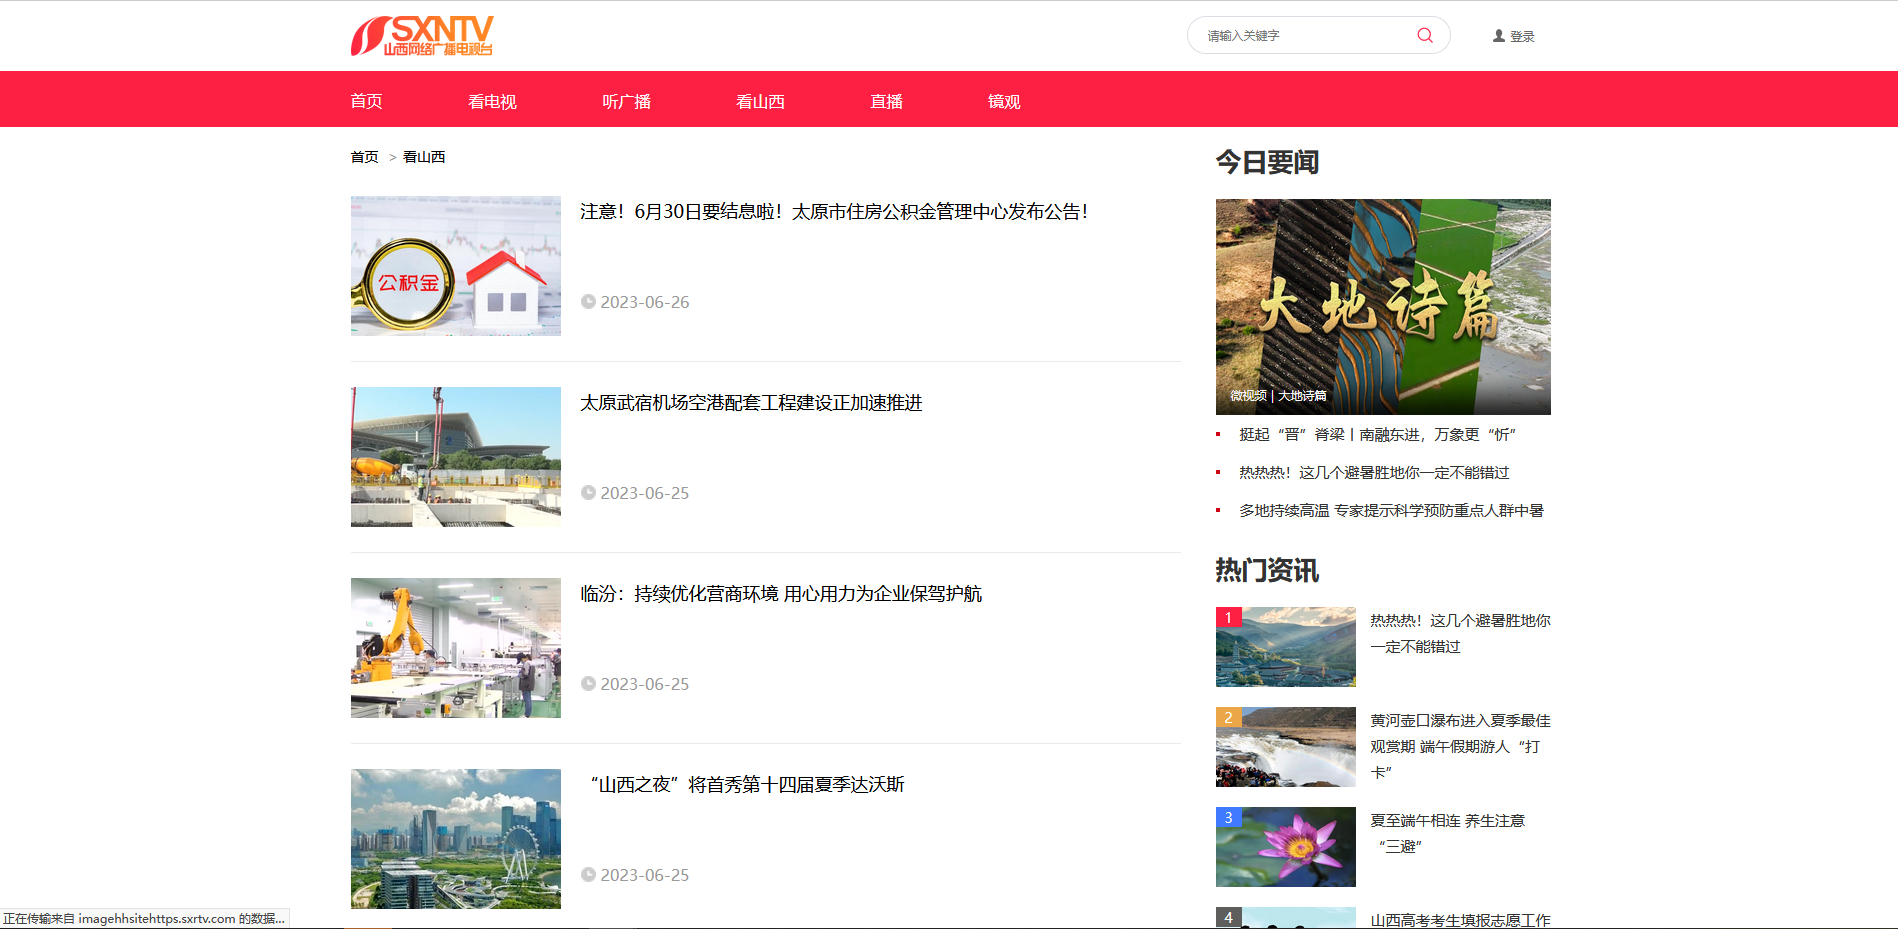
Task: Click the magnifier search icon
Action: [1424, 36]
